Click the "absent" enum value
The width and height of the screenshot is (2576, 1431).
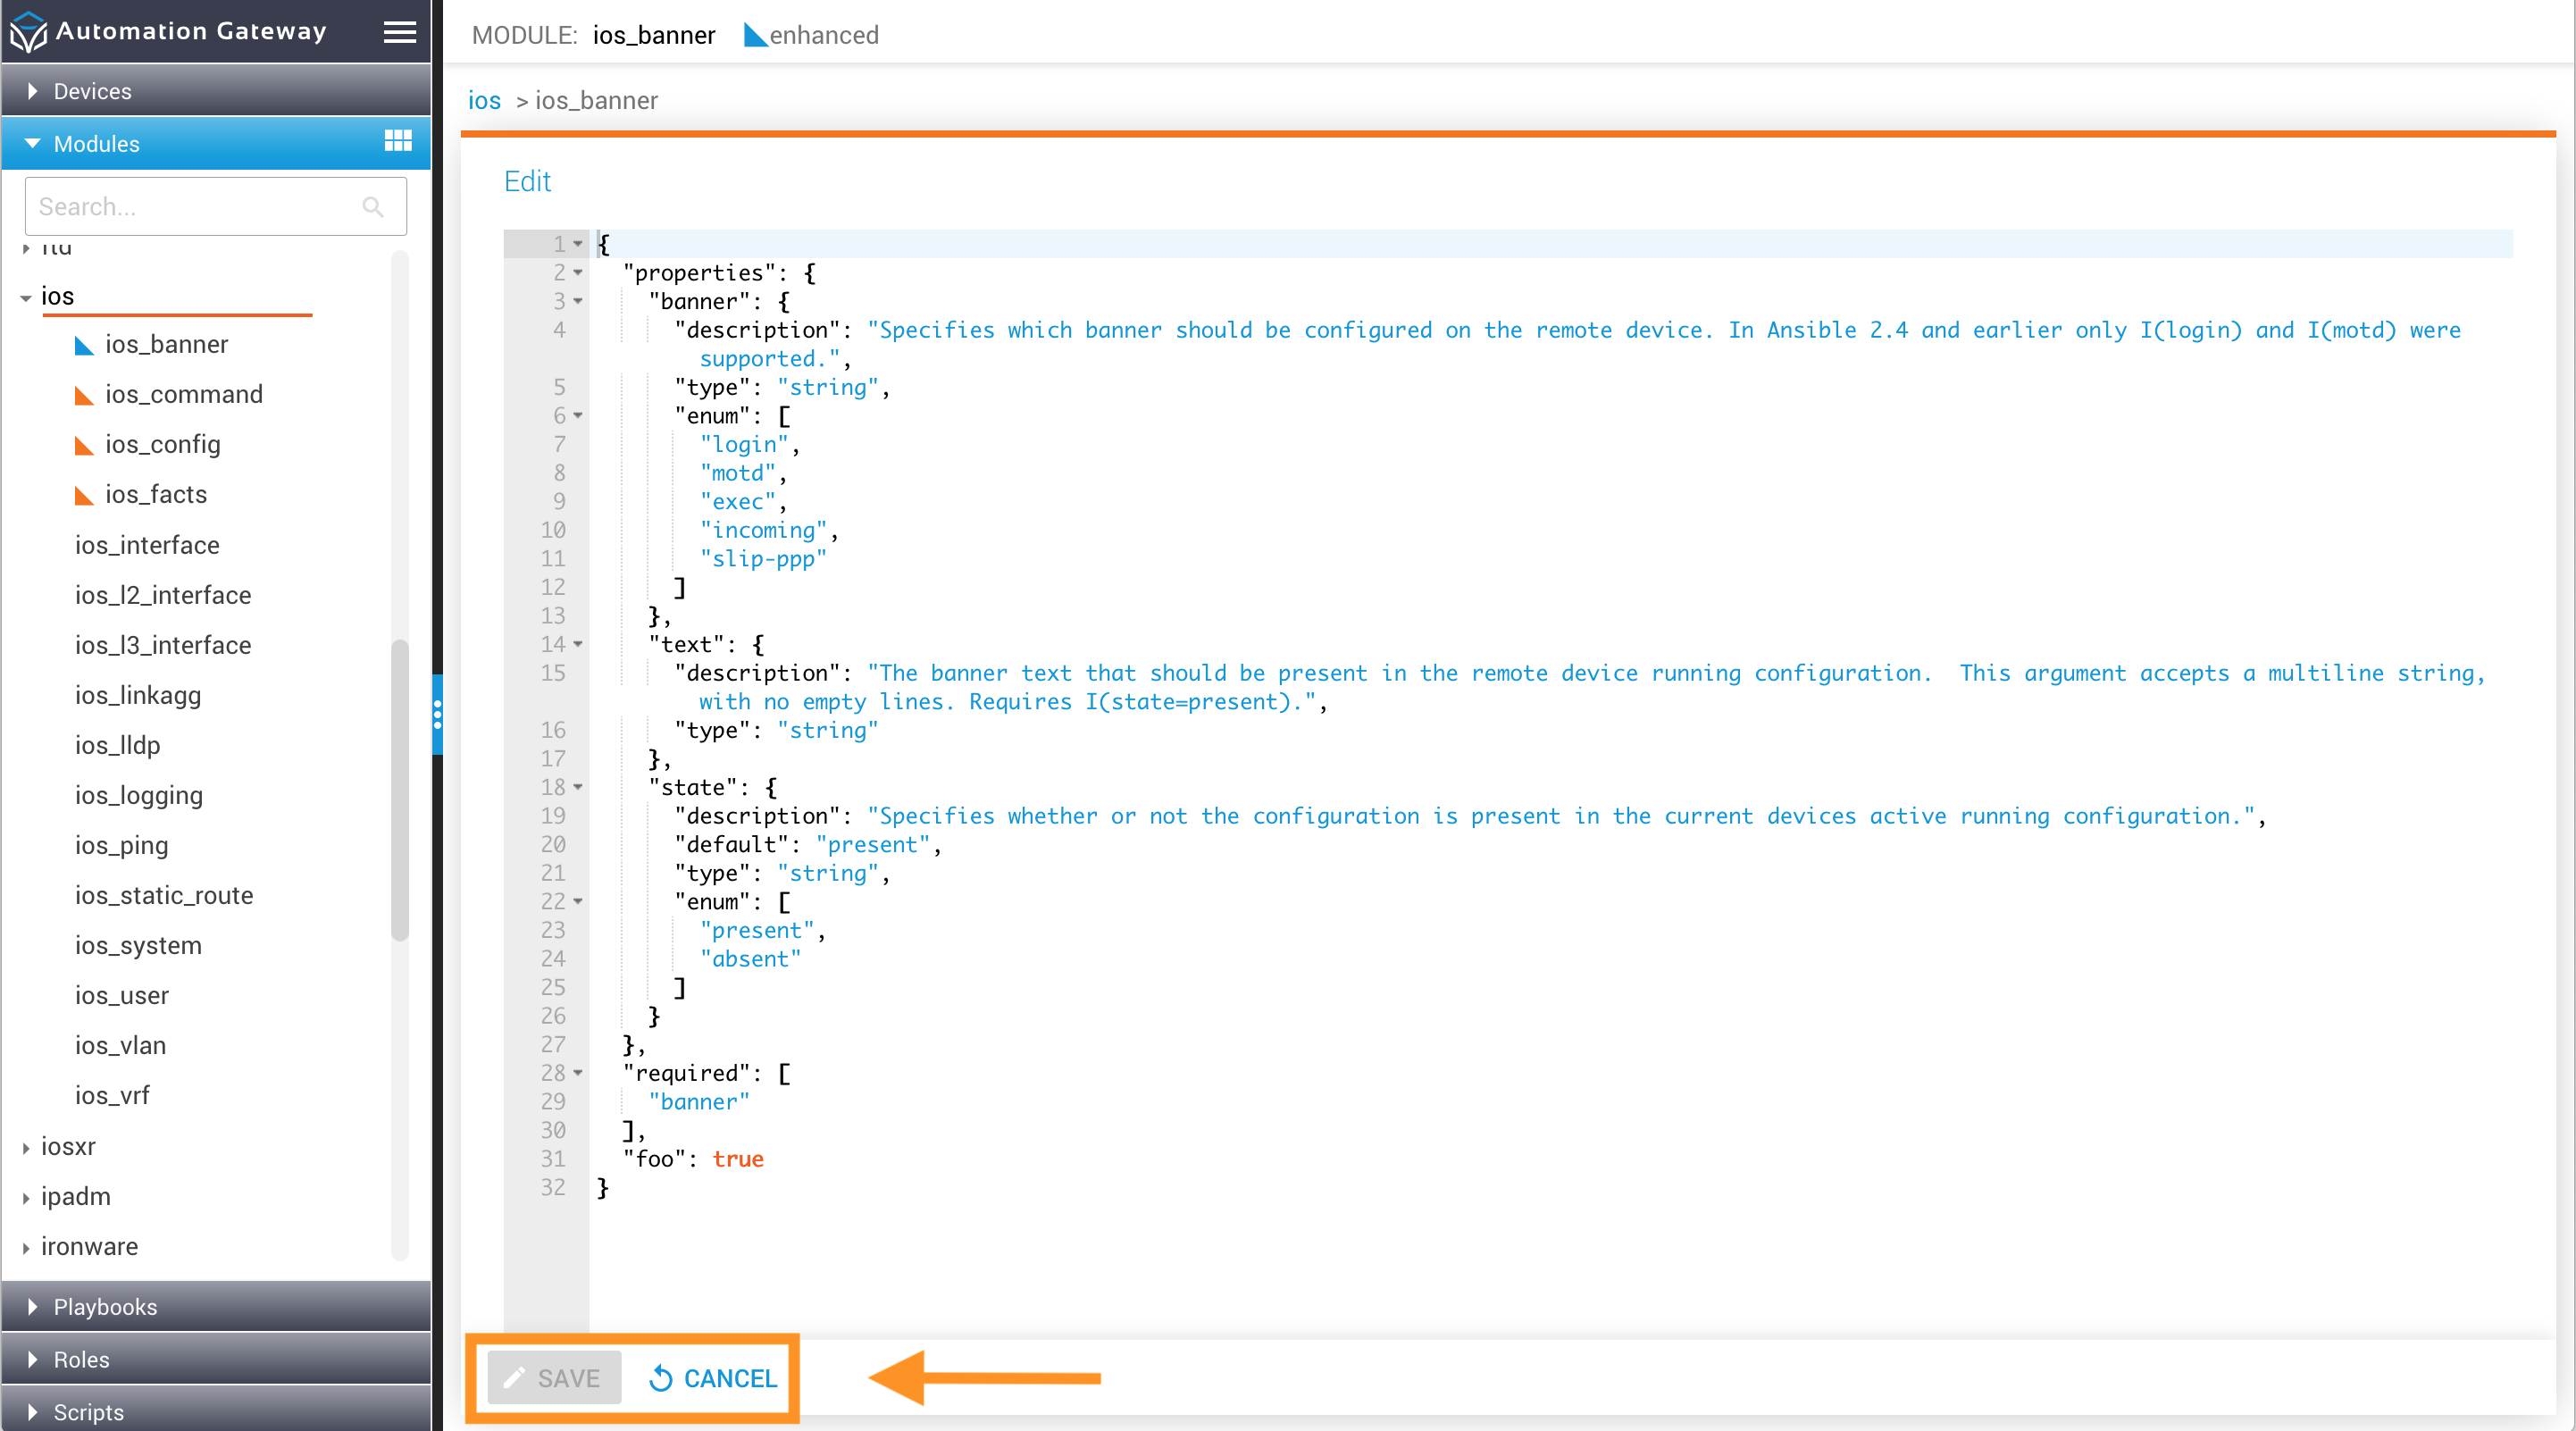pos(750,959)
